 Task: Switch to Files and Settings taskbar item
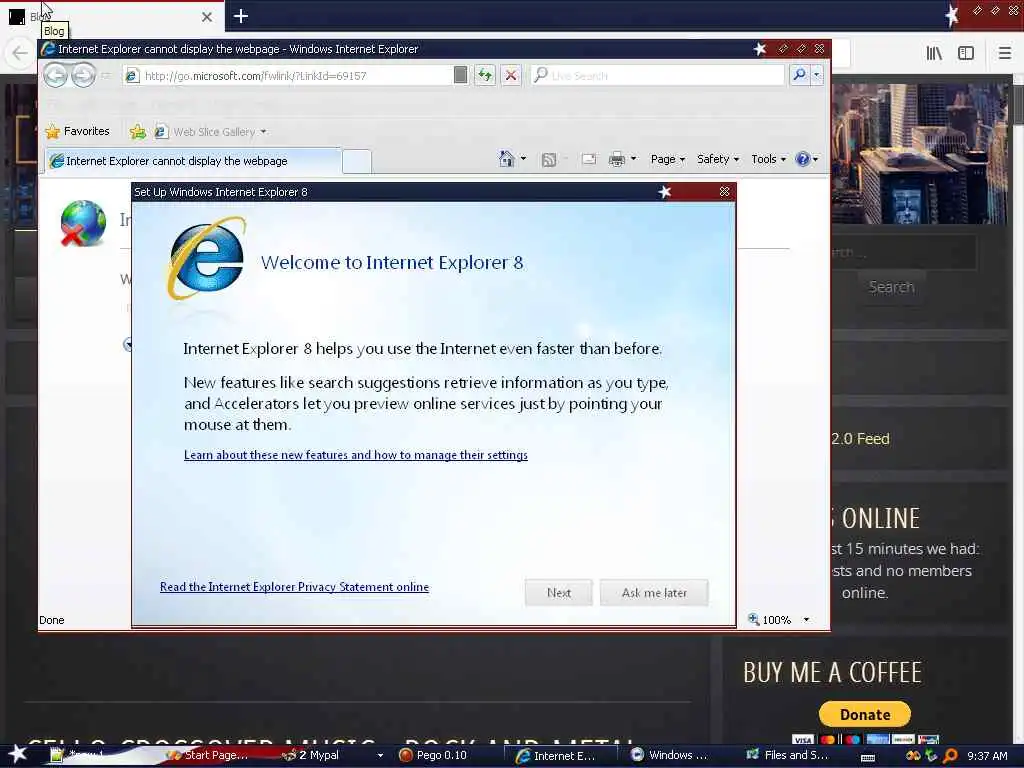(x=788, y=755)
